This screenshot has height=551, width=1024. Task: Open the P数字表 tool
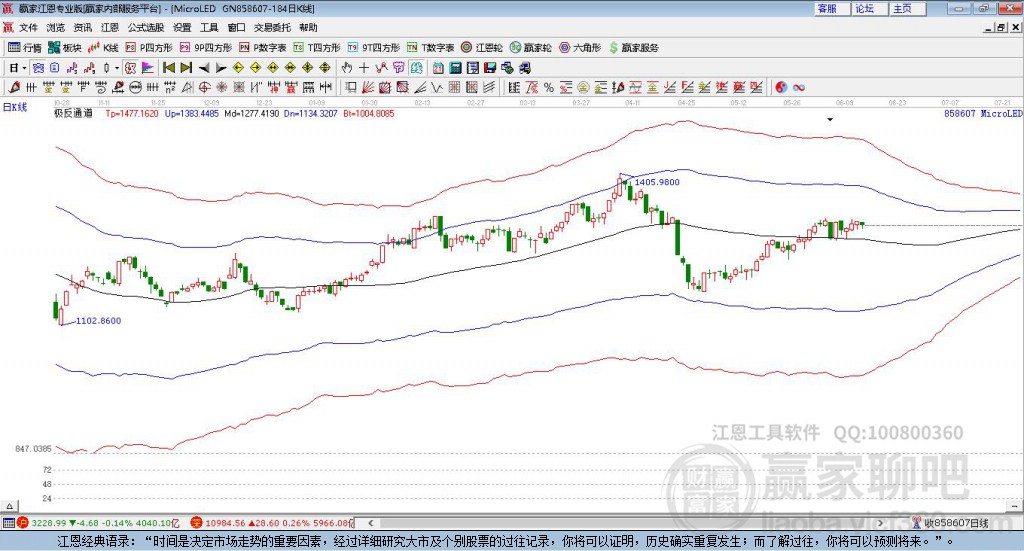263,48
